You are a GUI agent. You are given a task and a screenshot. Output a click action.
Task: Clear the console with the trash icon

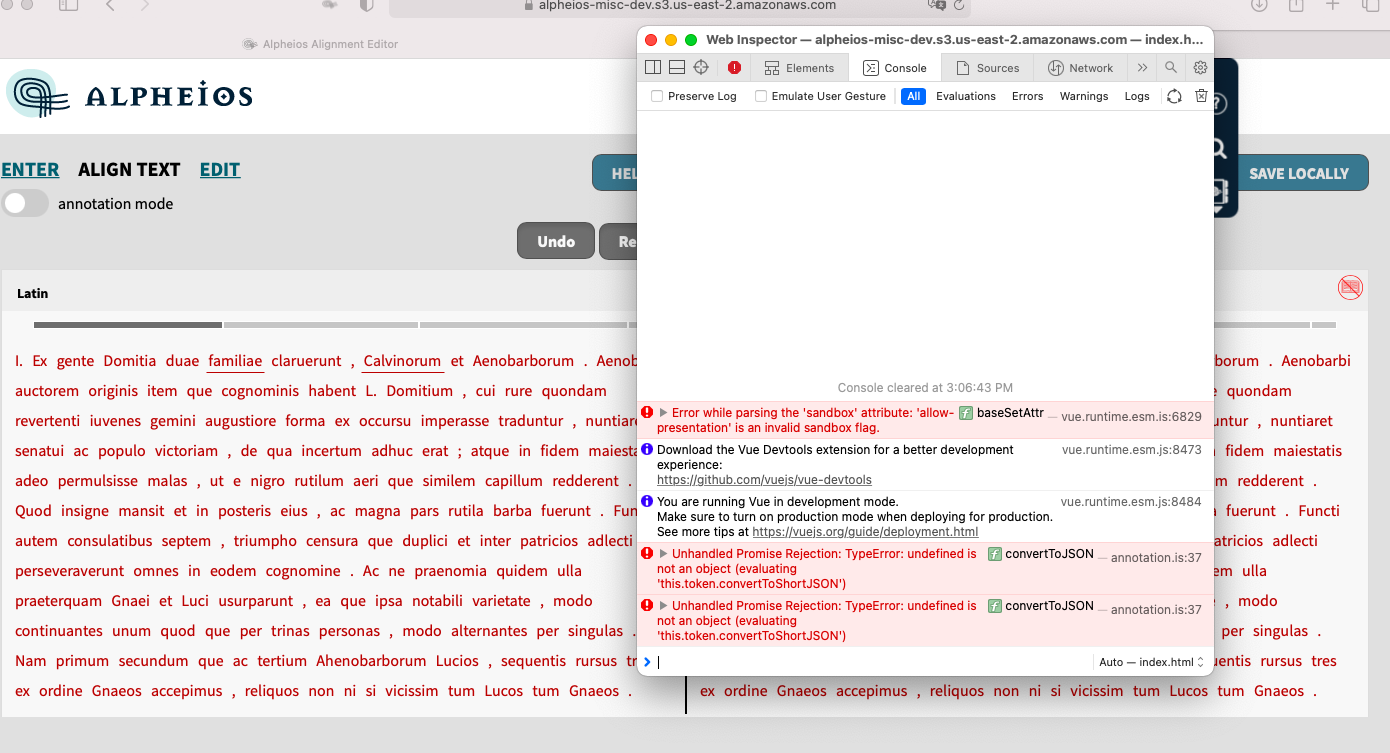point(1201,96)
